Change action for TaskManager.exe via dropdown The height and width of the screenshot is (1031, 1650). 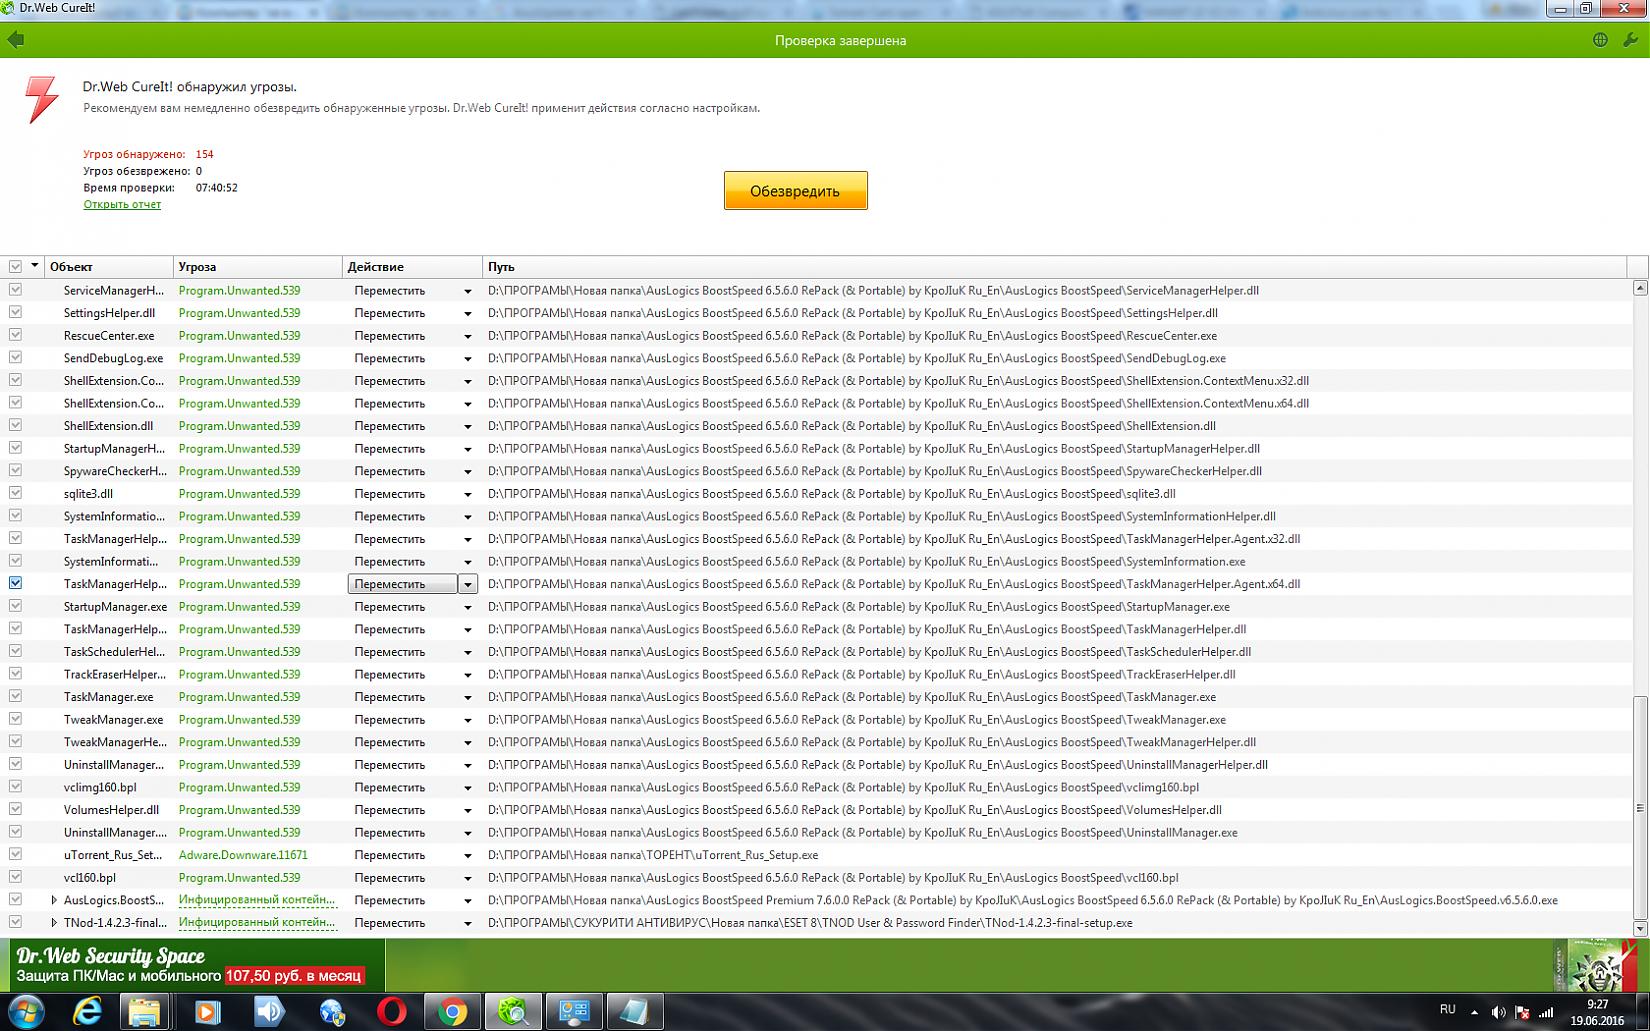467,698
